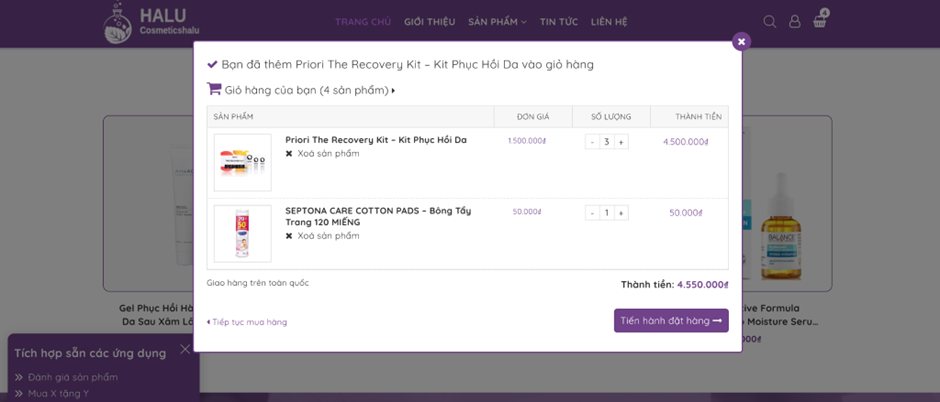Click Đánh giá sản phẩm in apps panel
Viewport: 940px width, 402px height.
73,377
